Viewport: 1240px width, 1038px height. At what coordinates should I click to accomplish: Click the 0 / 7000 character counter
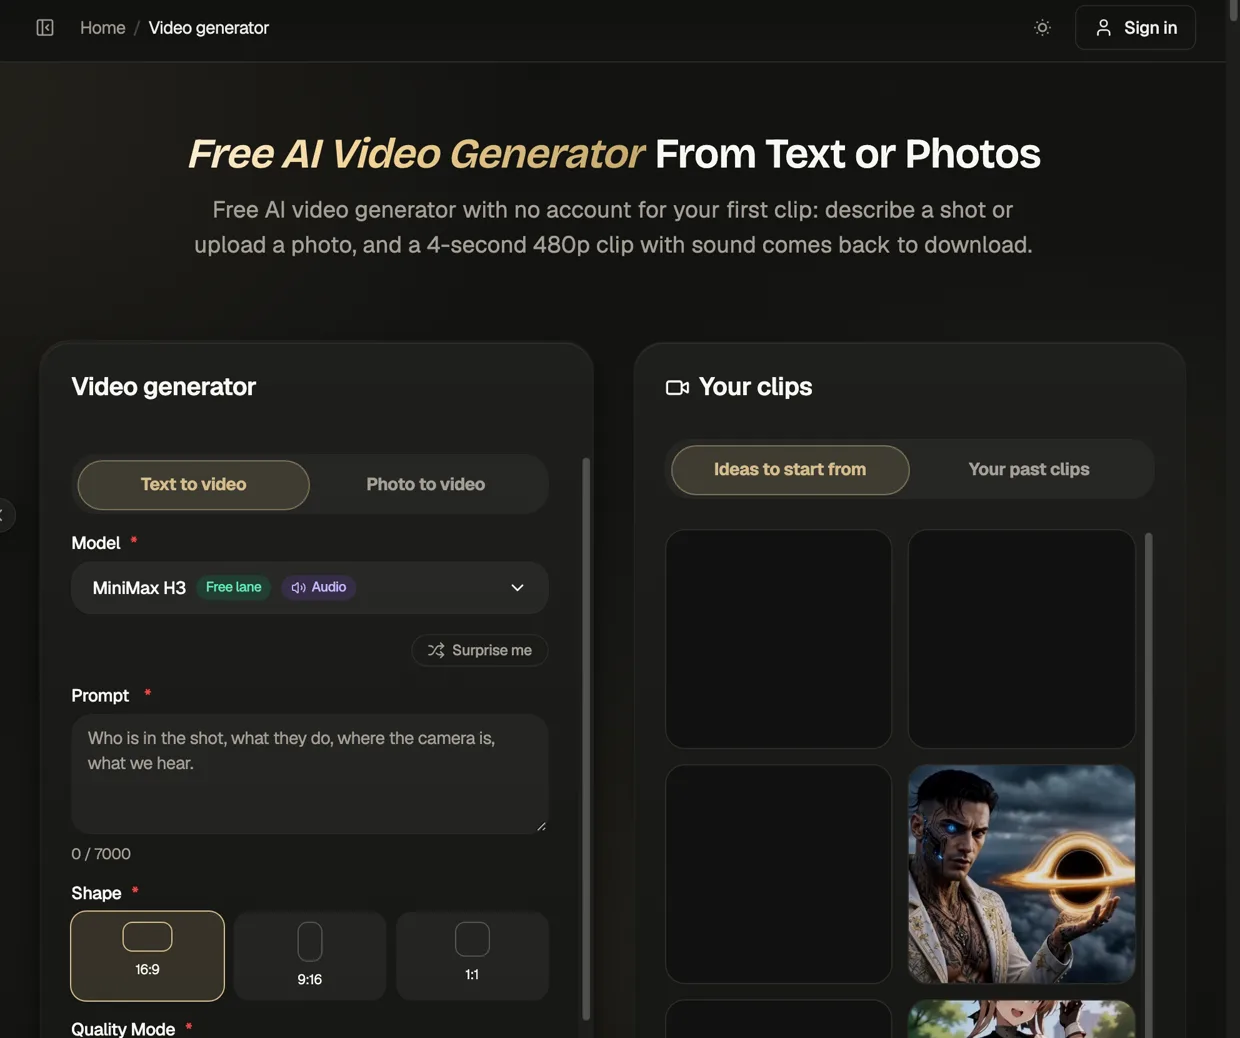coord(101,854)
